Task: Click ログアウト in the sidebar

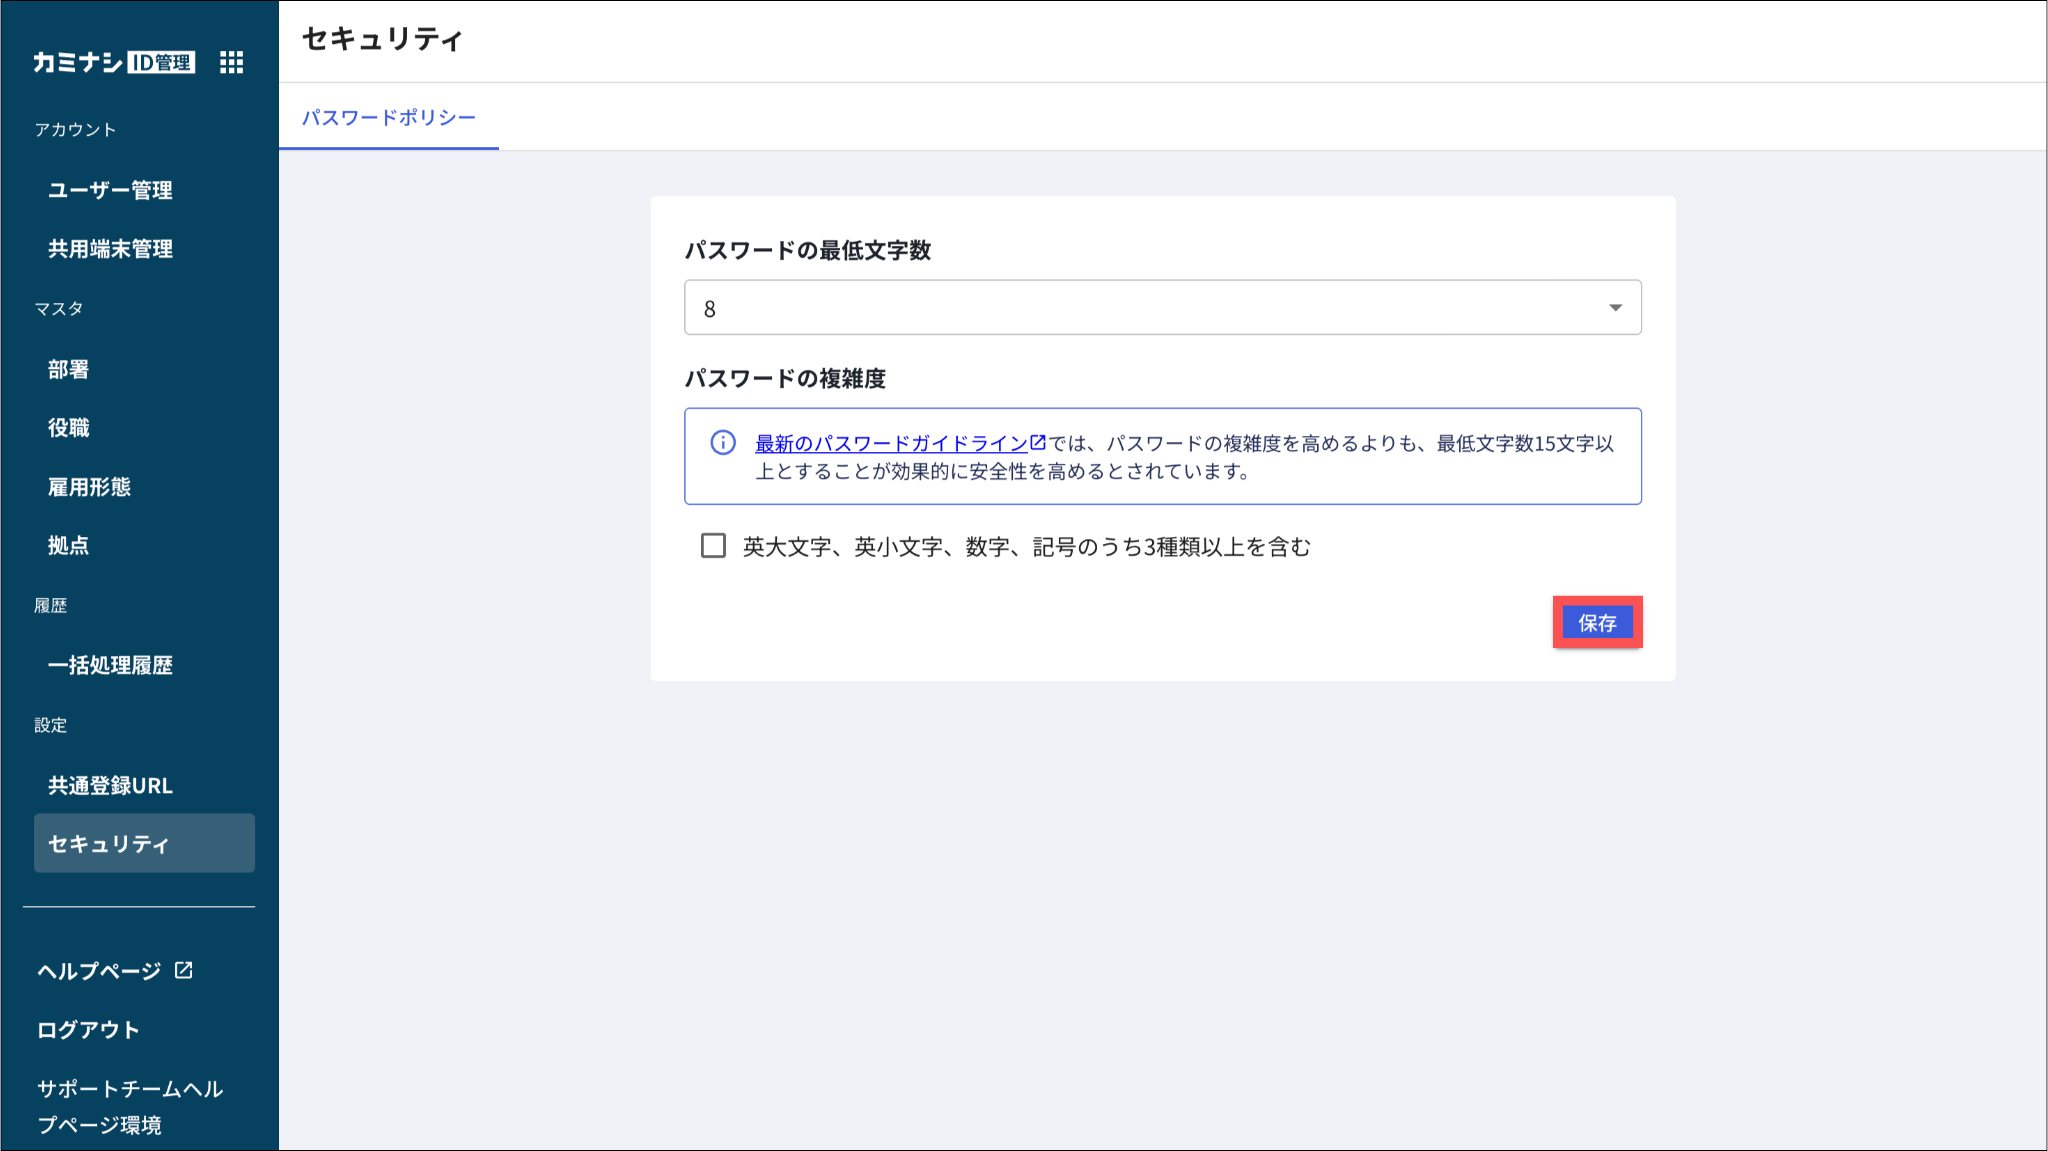Action: tap(88, 1029)
